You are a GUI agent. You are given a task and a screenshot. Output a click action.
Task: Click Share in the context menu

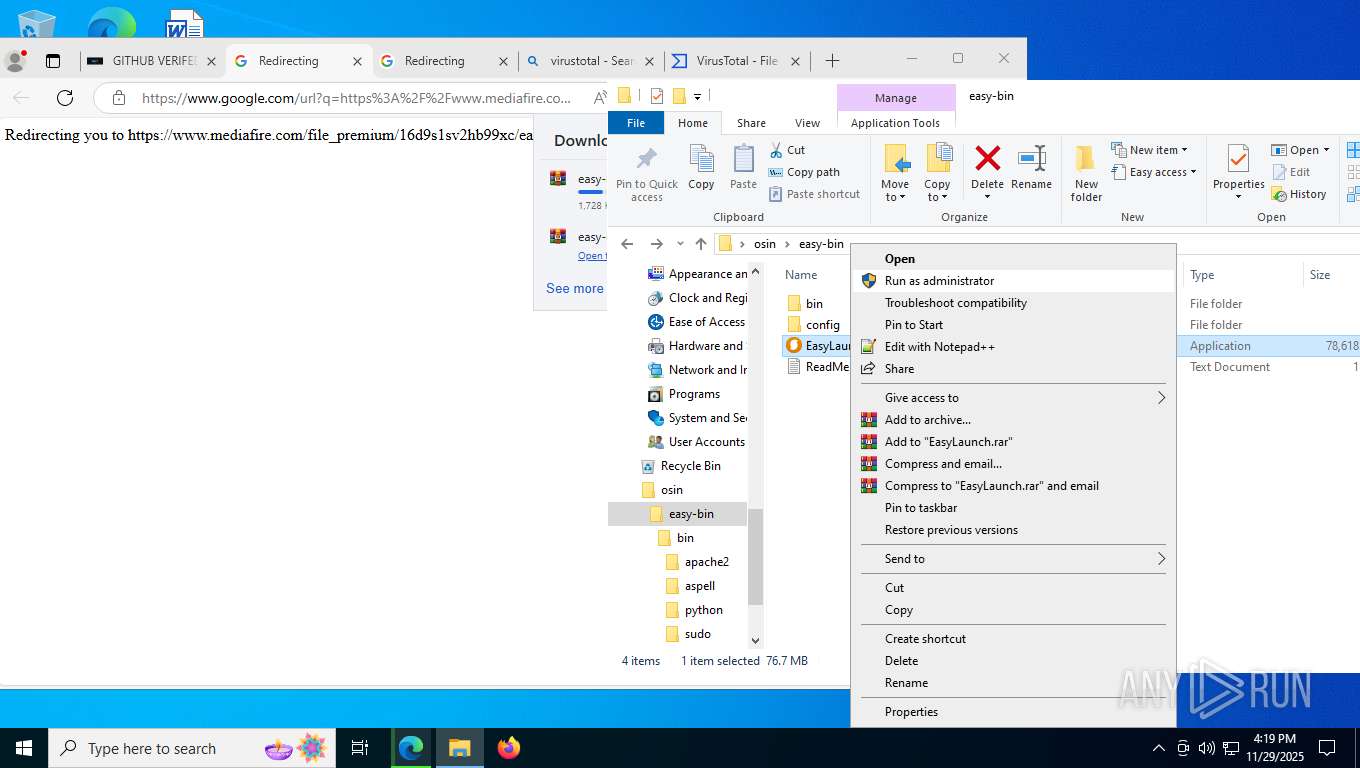(x=1013, y=369)
